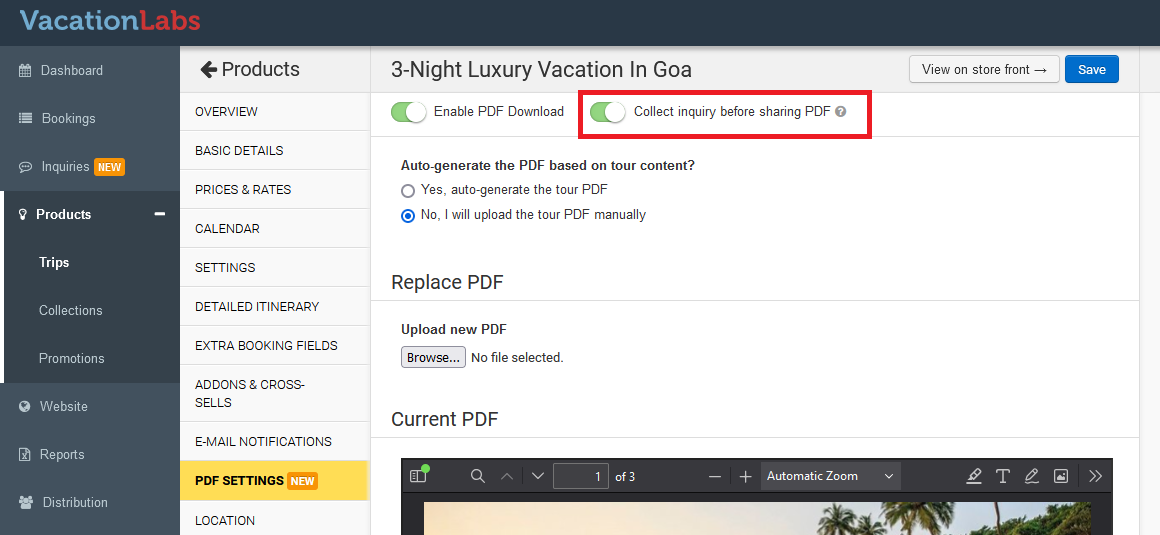Go to next page in PDF viewer
Viewport: 1160px width, 535px height.
pyautogui.click(x=538, y=477)
